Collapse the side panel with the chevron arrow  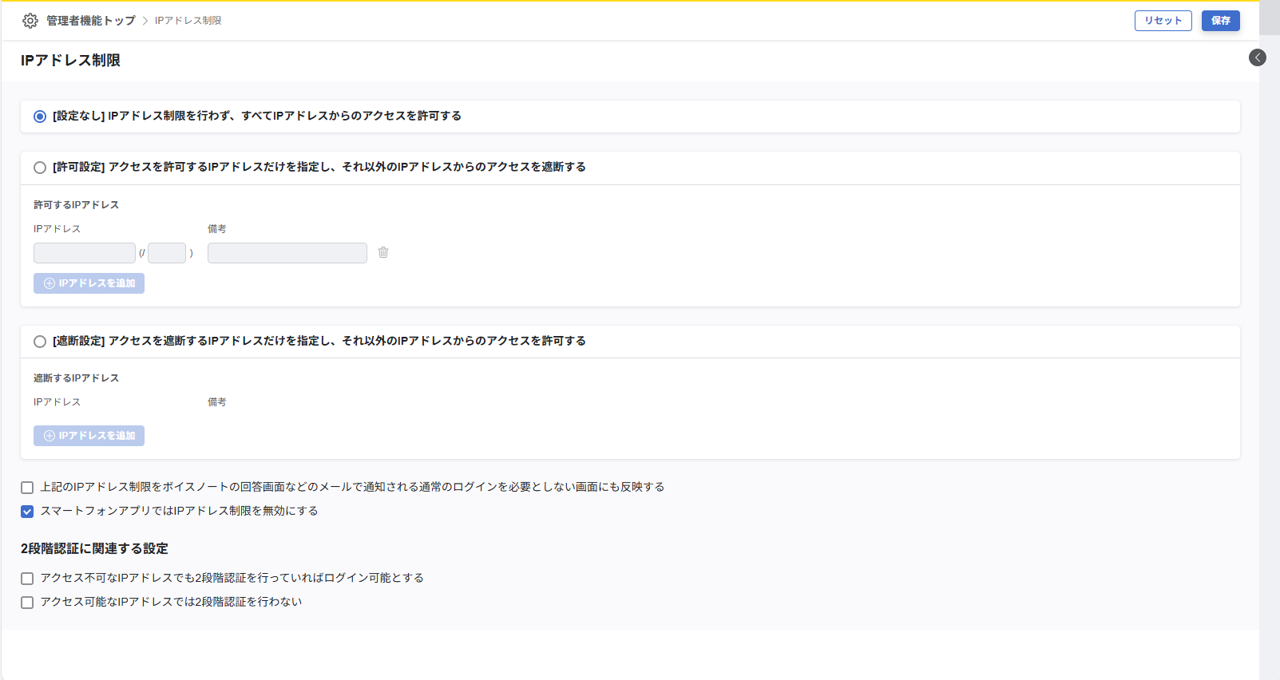click(1257, 58)
